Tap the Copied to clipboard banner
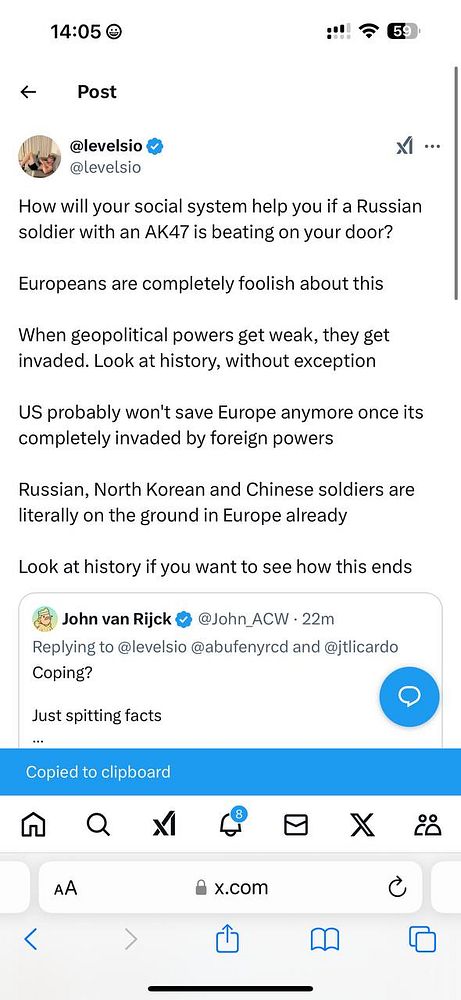 (x=230, y=772)
